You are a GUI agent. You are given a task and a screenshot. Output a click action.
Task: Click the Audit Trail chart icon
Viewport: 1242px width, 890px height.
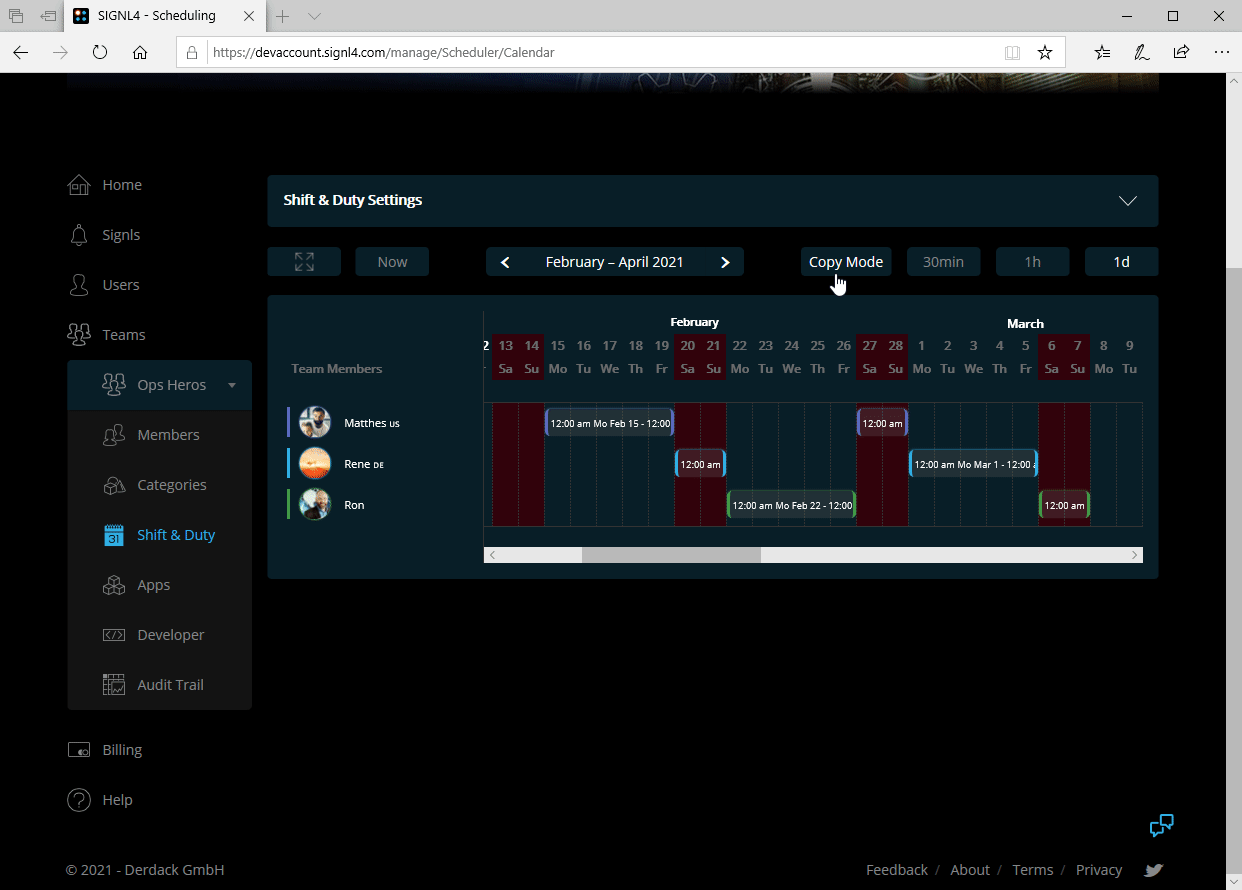114,685
